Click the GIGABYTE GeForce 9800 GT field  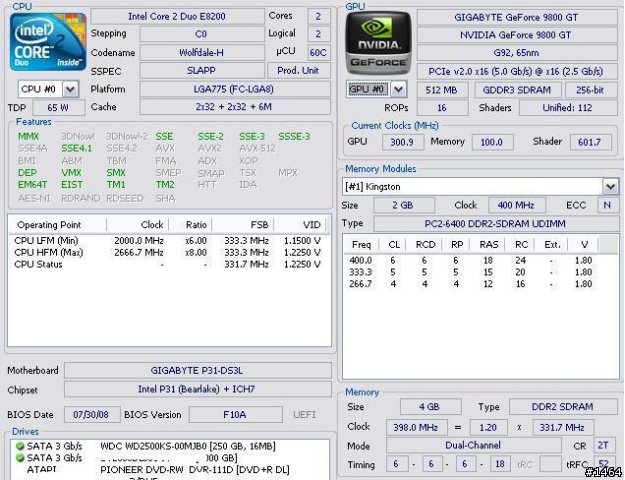point(516,18)
